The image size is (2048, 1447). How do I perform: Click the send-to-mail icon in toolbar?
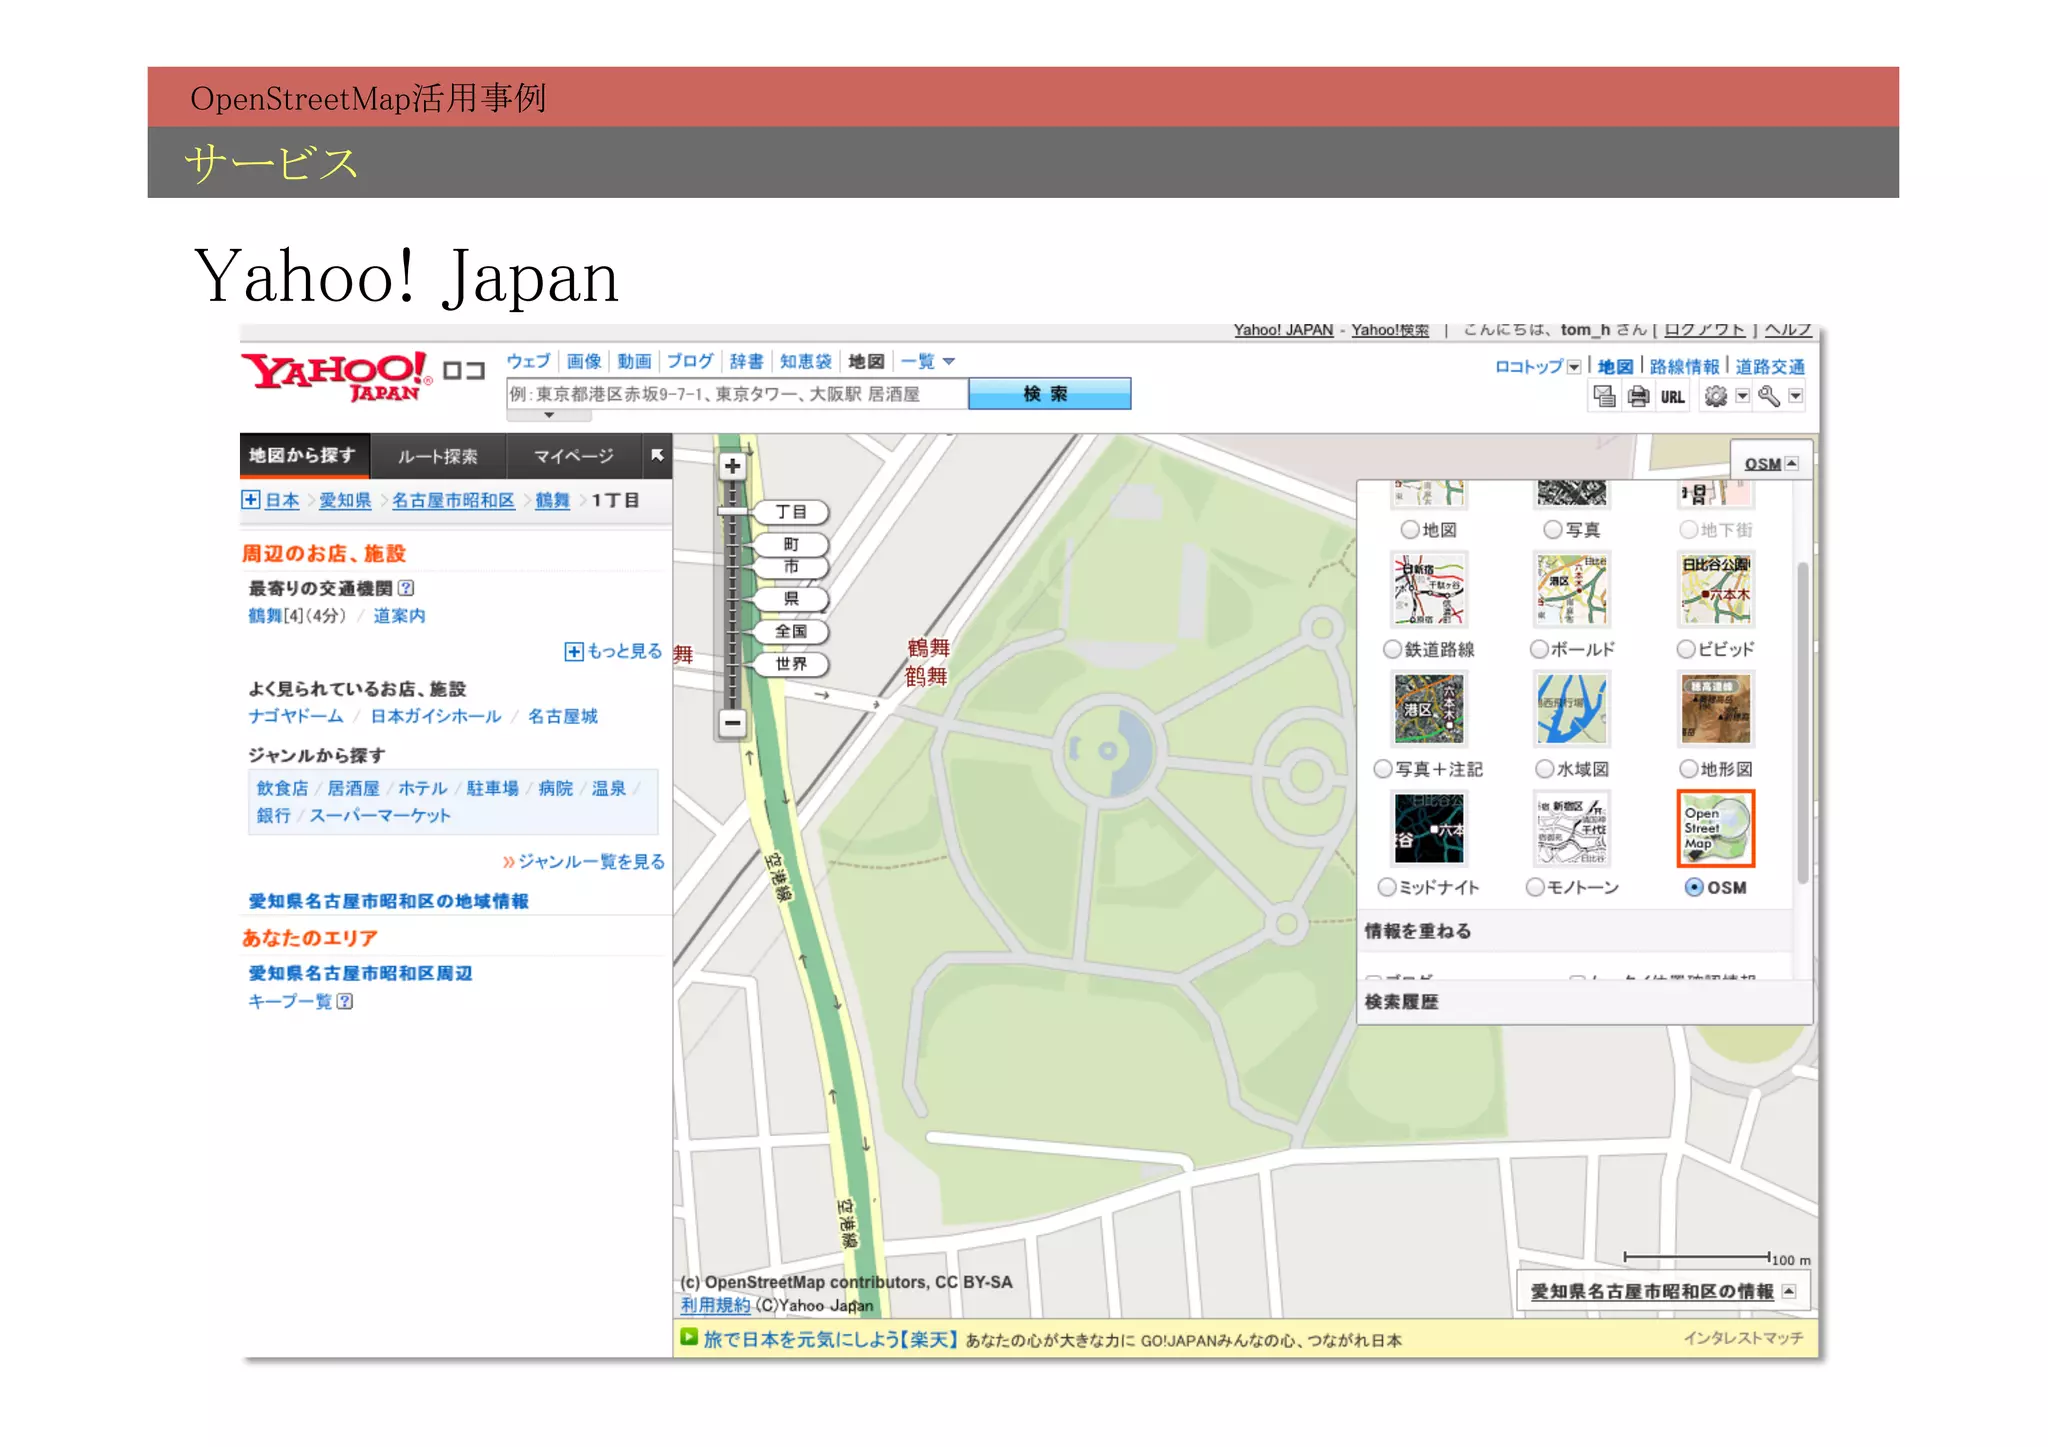point(1604,397)
